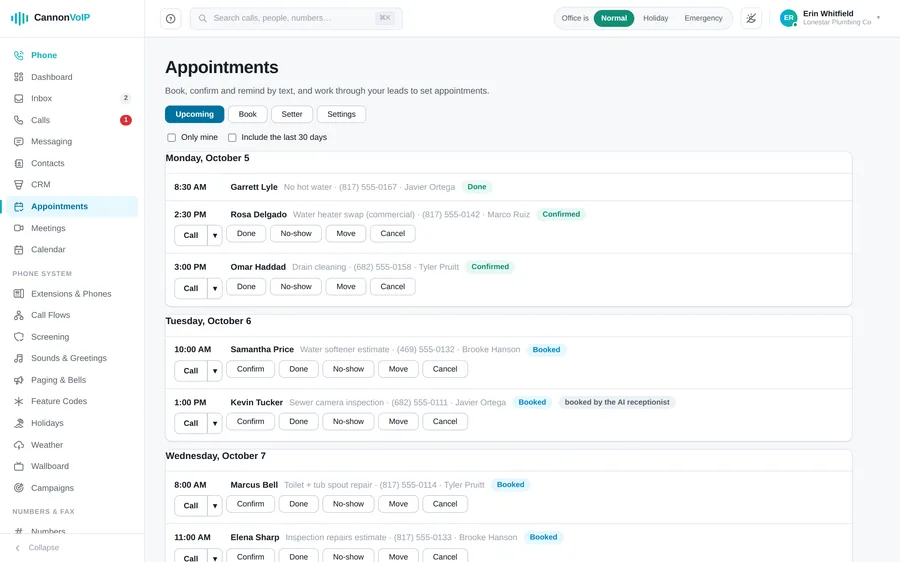Click the Dashboard grid icon
Screen dimensions: 900x562
[19, 77]
